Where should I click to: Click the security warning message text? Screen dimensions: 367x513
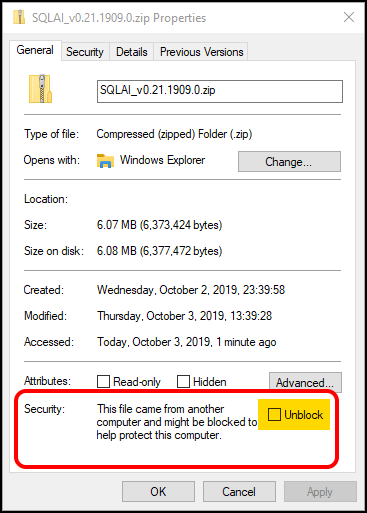tap(177, 422)
